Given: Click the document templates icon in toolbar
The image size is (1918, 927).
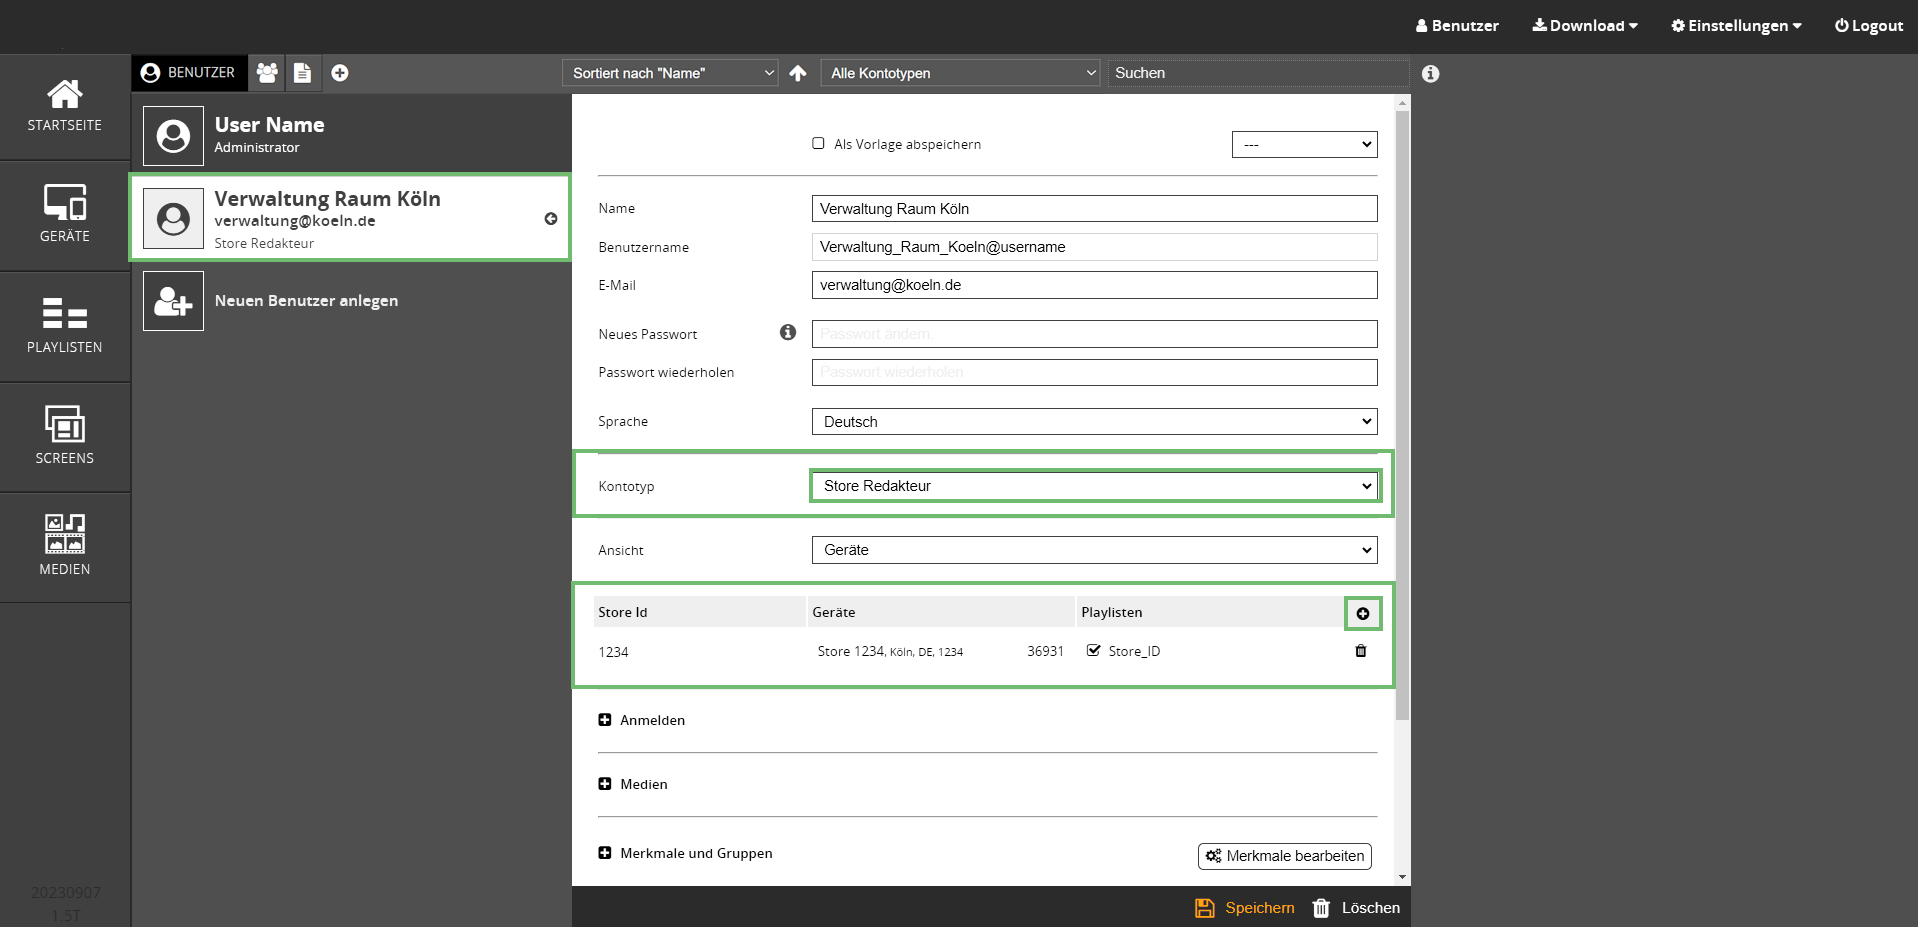Looking at the screenshot, I should [x=302, y=73].
